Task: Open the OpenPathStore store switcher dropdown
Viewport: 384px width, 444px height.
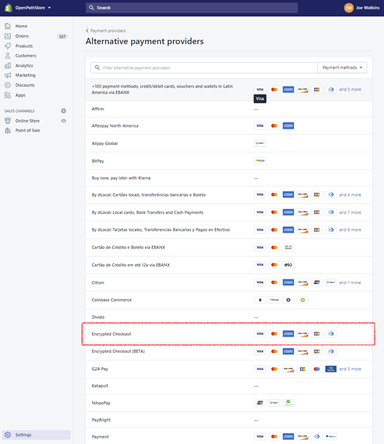Action: (x=33, y=8)
